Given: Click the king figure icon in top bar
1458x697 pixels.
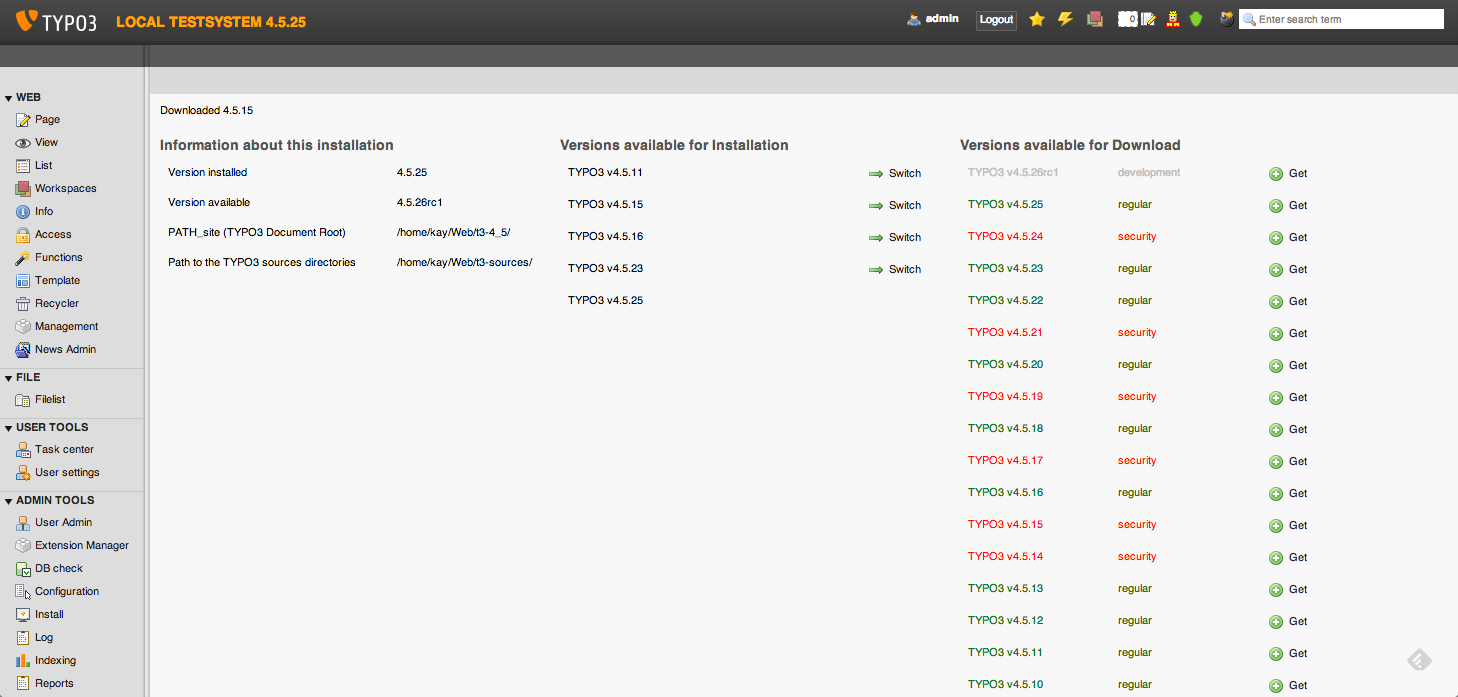Looking at the screenshot, I should point(1172,19).
